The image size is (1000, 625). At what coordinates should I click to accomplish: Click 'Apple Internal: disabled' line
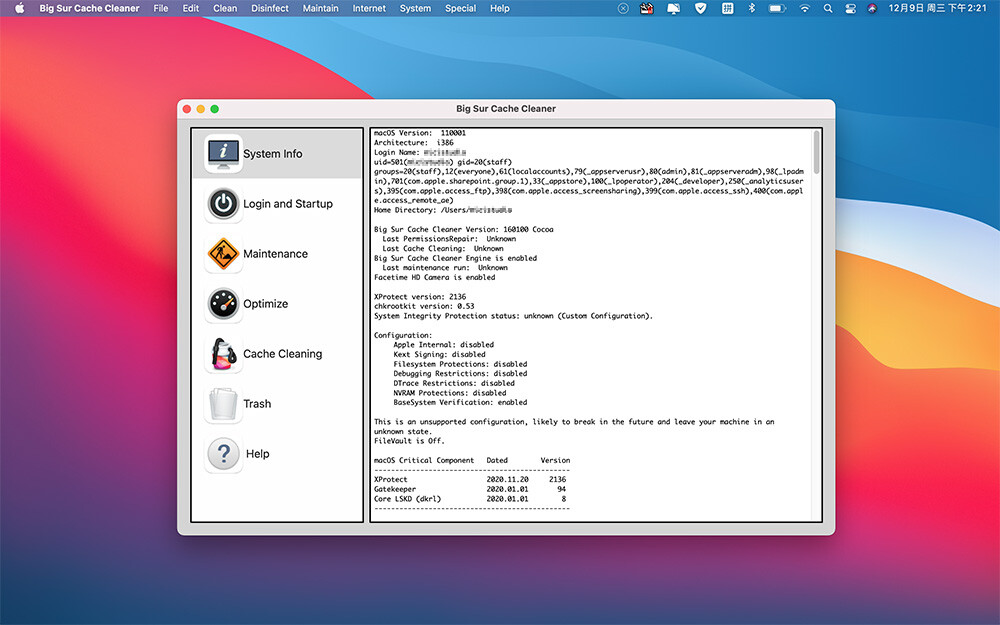tap(443, 344)
